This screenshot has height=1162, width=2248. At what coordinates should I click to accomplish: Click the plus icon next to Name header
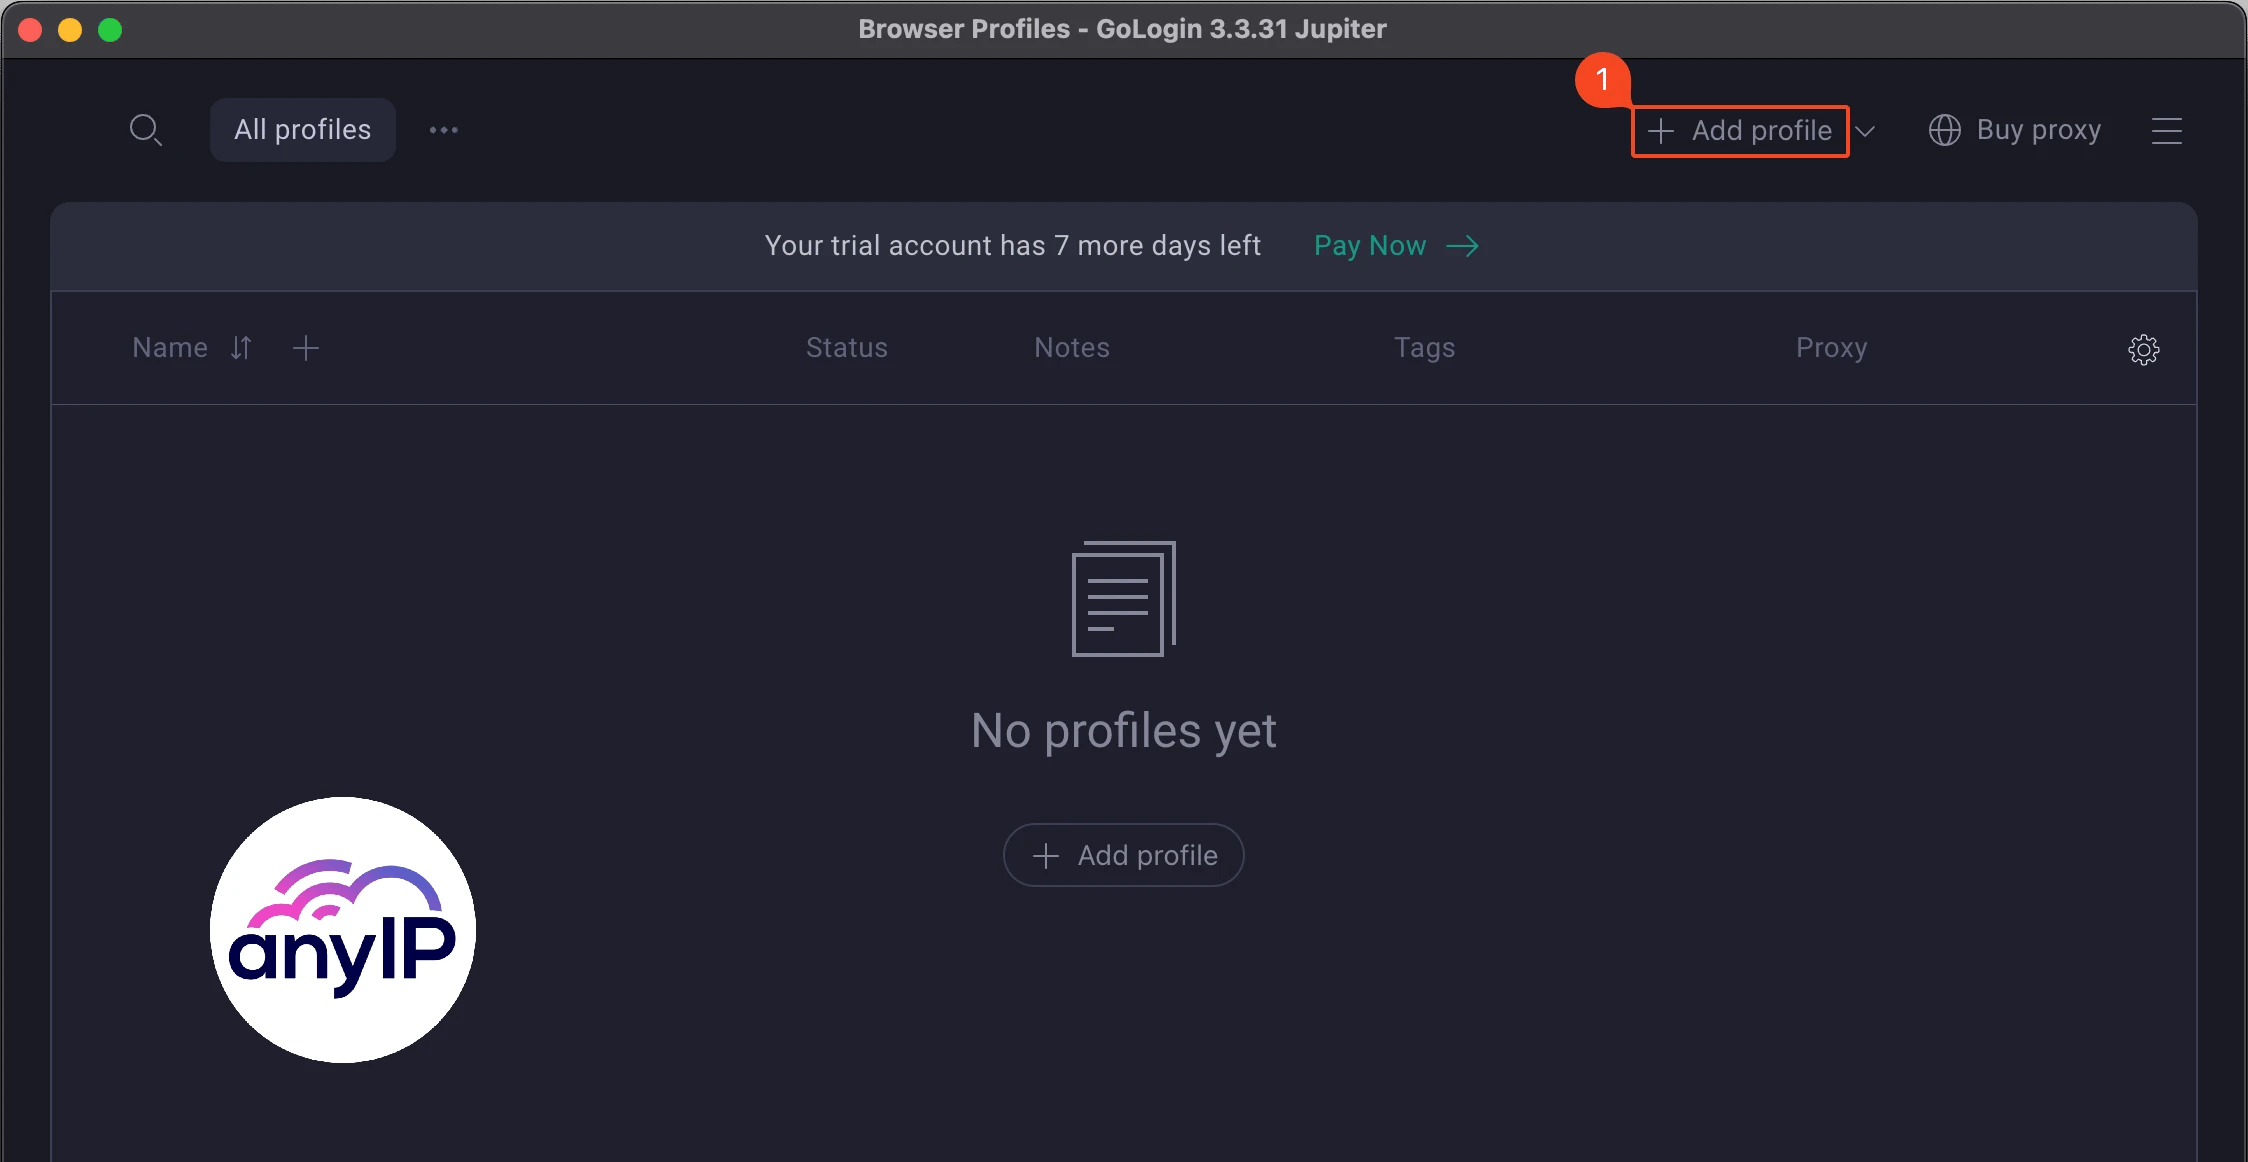(304, 347)
